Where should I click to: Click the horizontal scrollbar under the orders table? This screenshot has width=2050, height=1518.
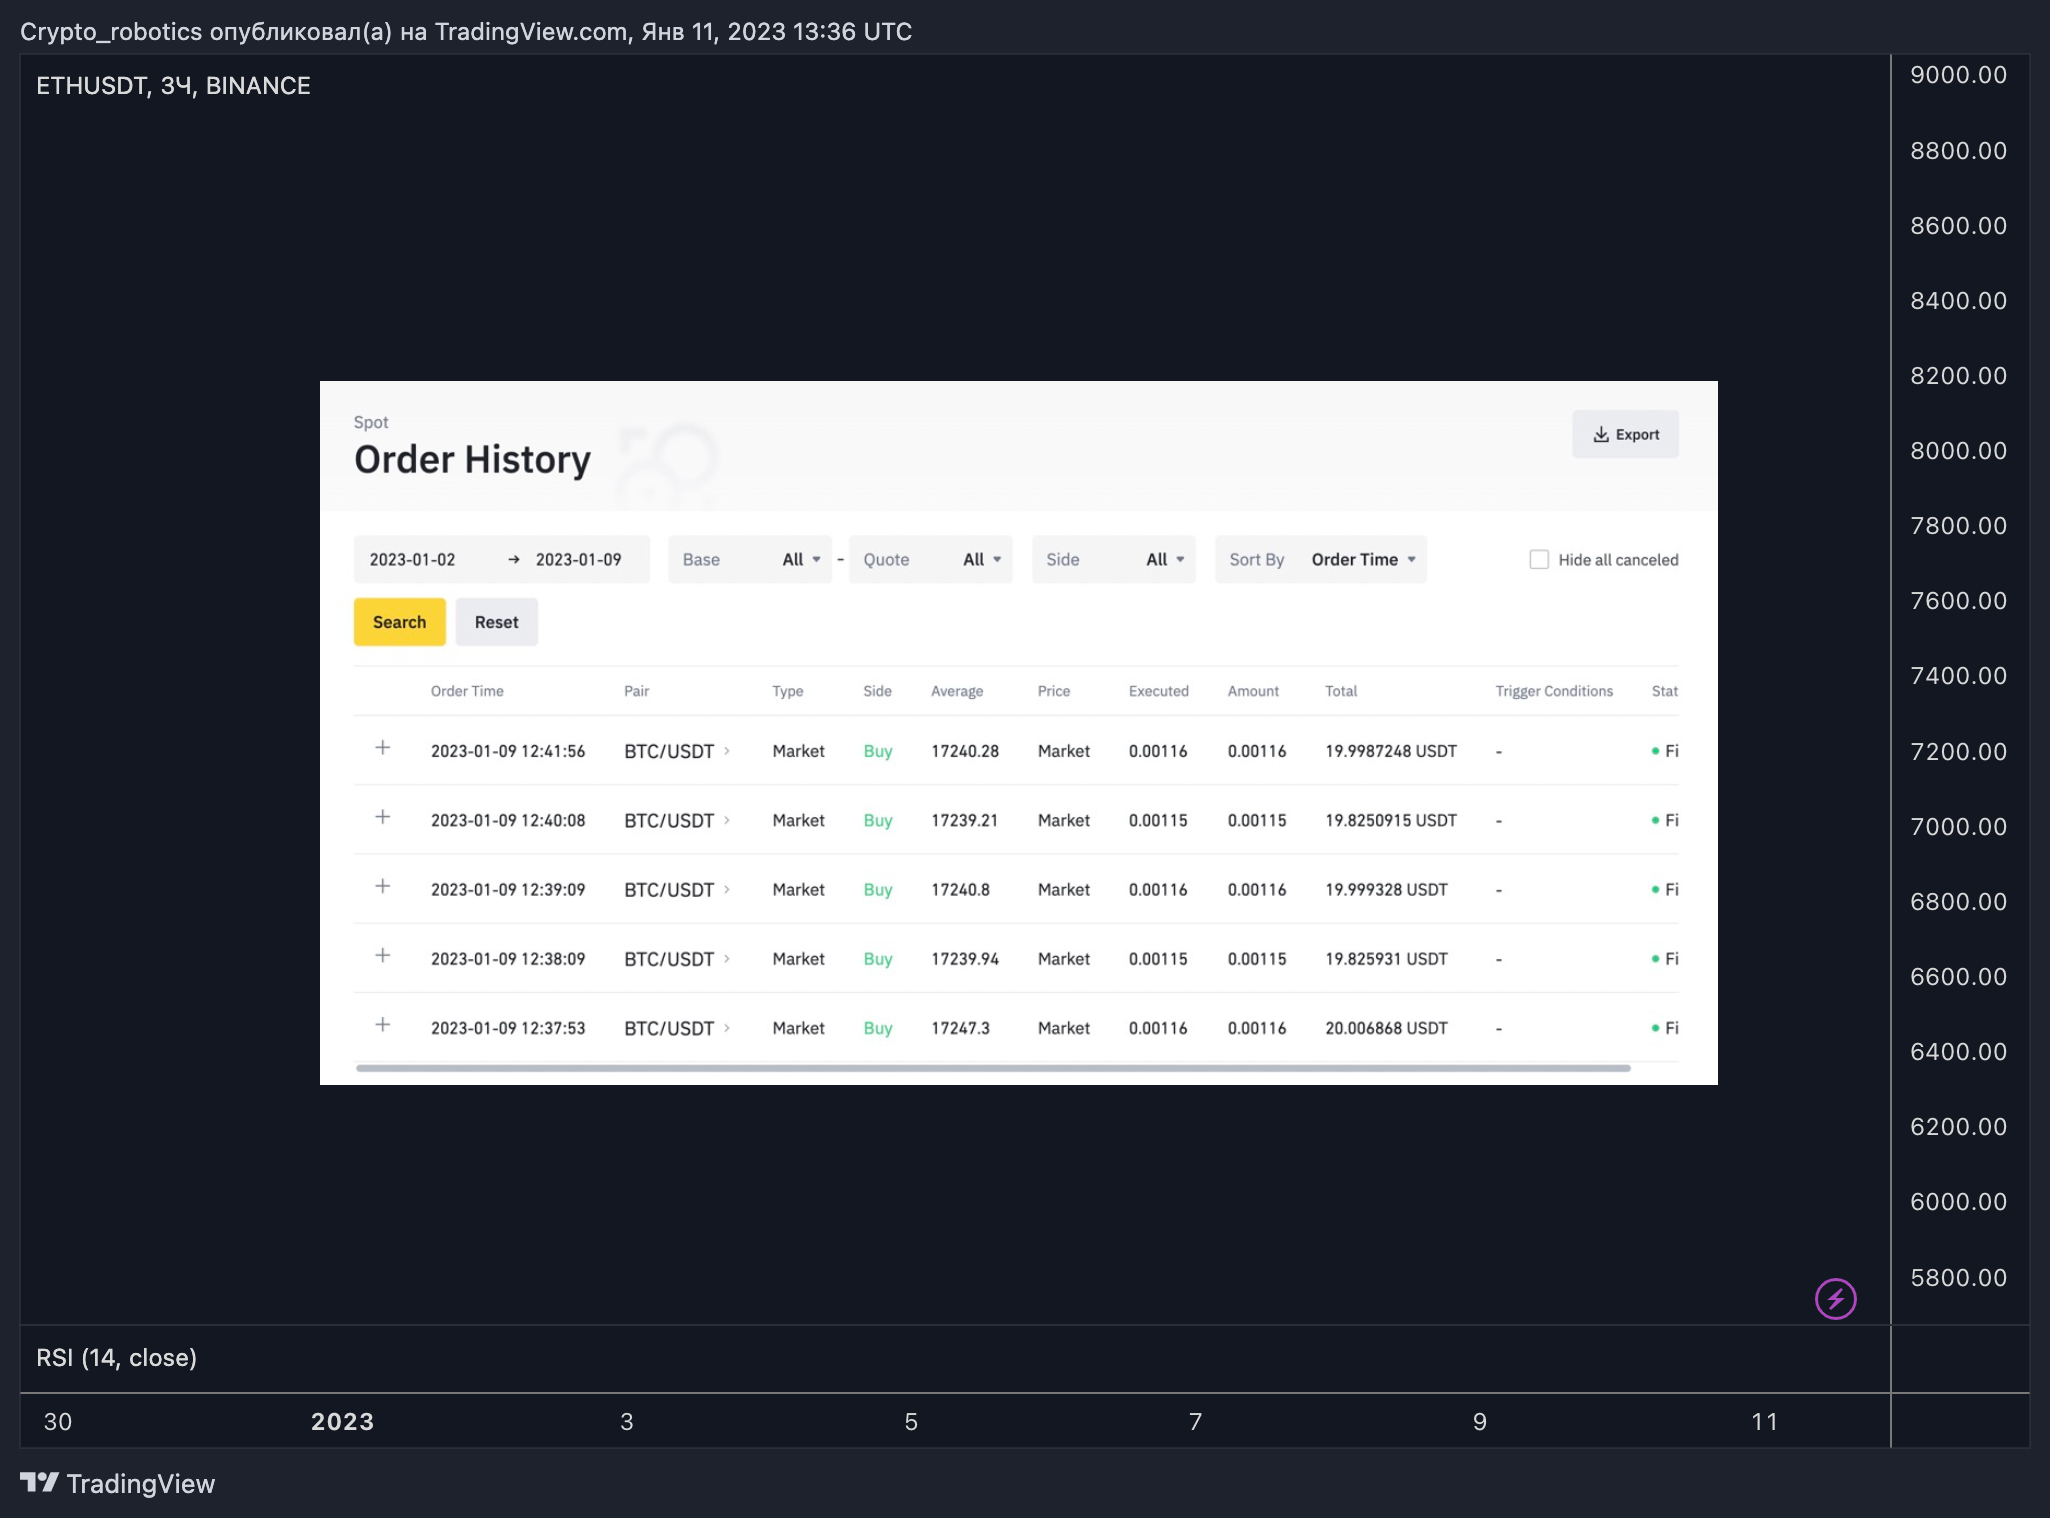coord(993,1068)
